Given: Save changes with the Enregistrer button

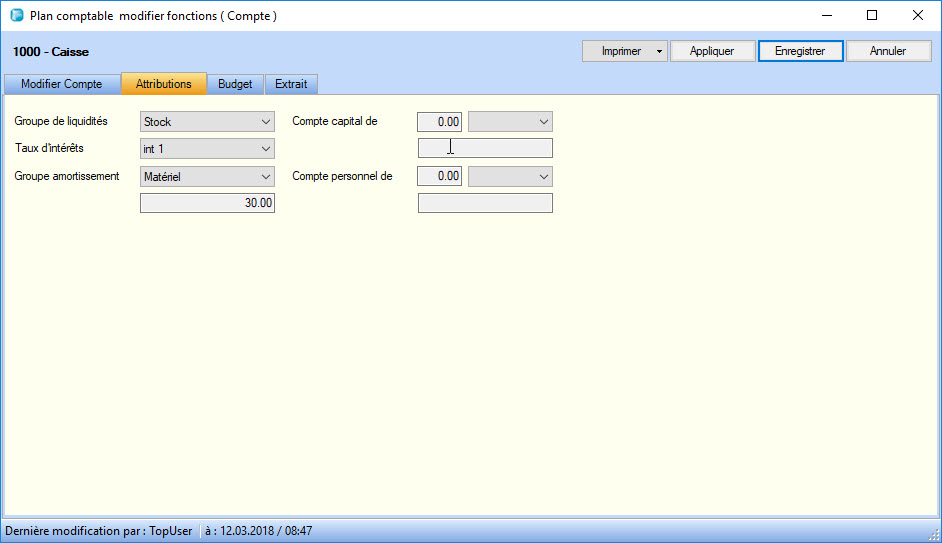Looking at the screenshot, I should coord(800,51).
